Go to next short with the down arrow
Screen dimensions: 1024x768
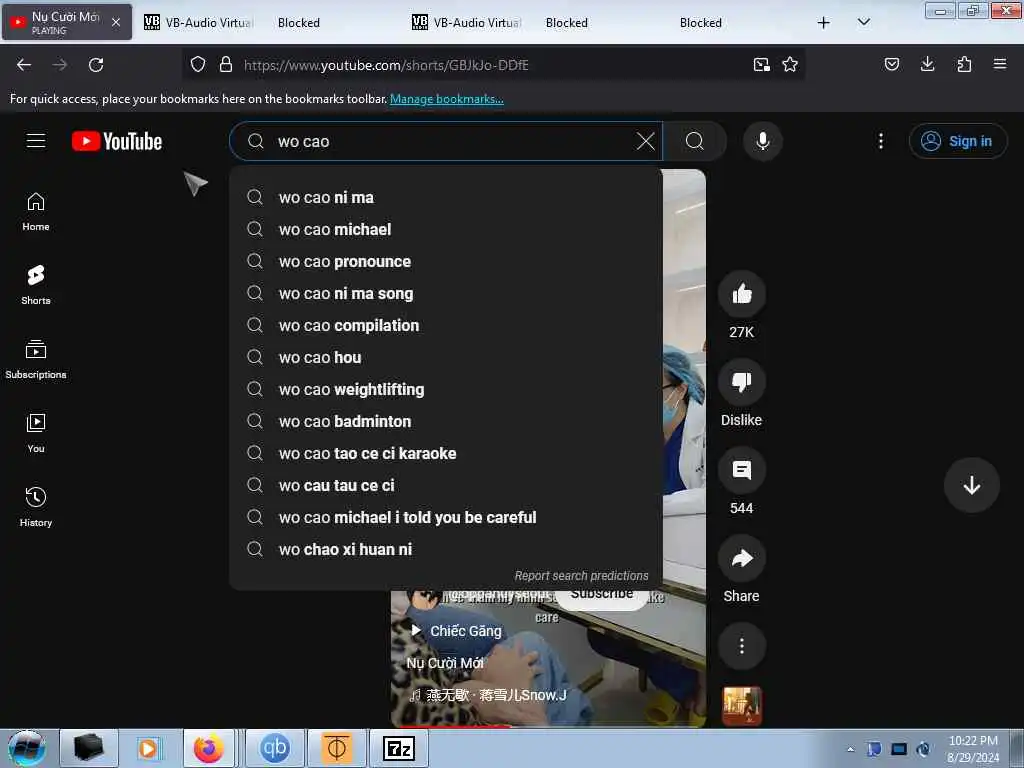pyautogui.click(x=971, y=485)
